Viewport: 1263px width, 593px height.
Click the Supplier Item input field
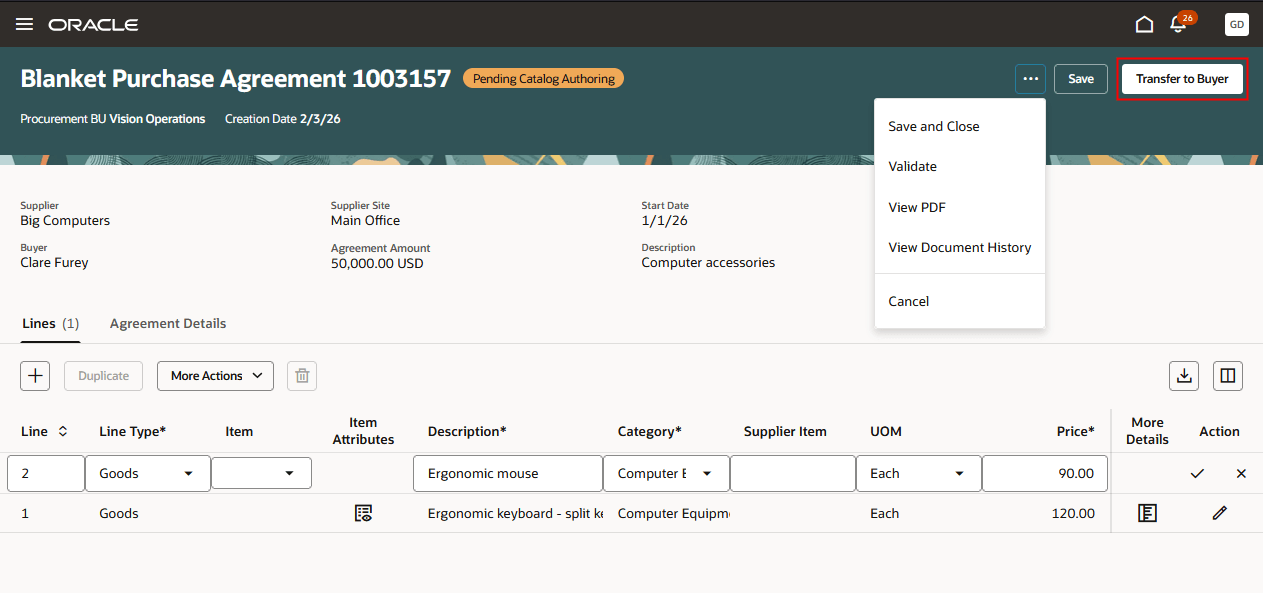click(x=793, y=473)
